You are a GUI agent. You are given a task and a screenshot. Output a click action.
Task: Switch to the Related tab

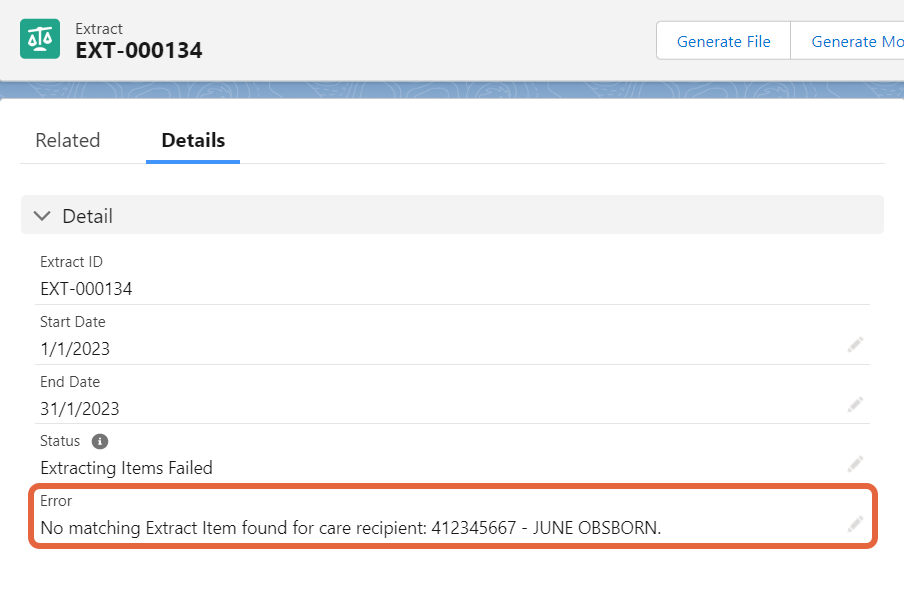67,140
